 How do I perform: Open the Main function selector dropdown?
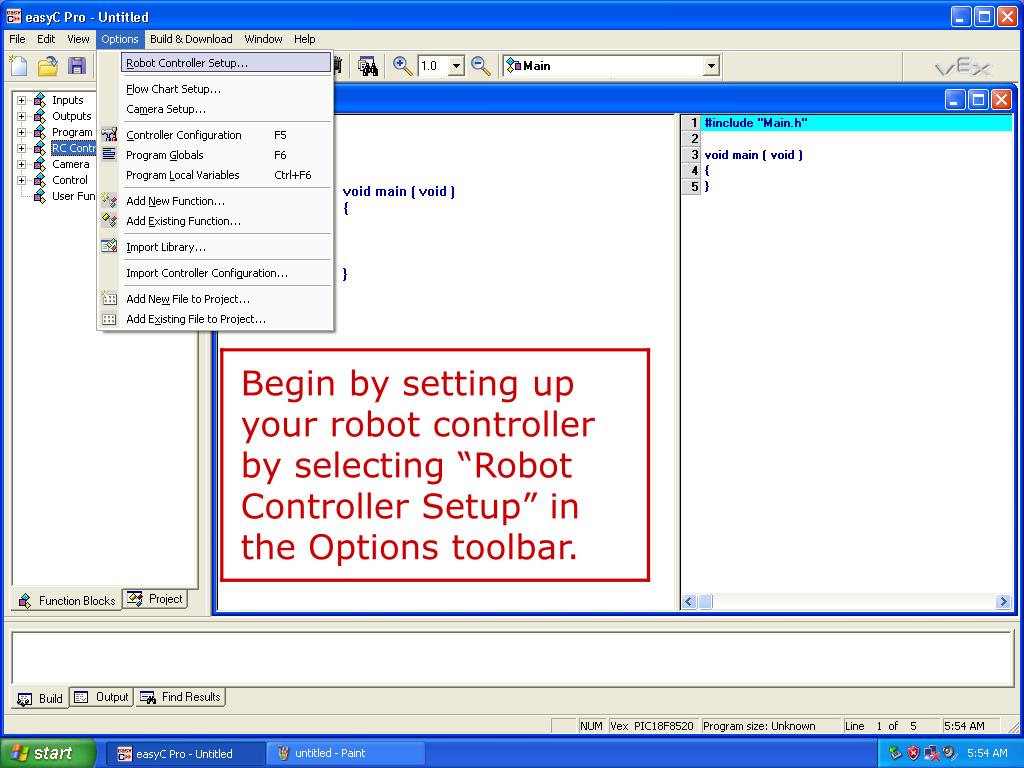click(x=711, y=66)
